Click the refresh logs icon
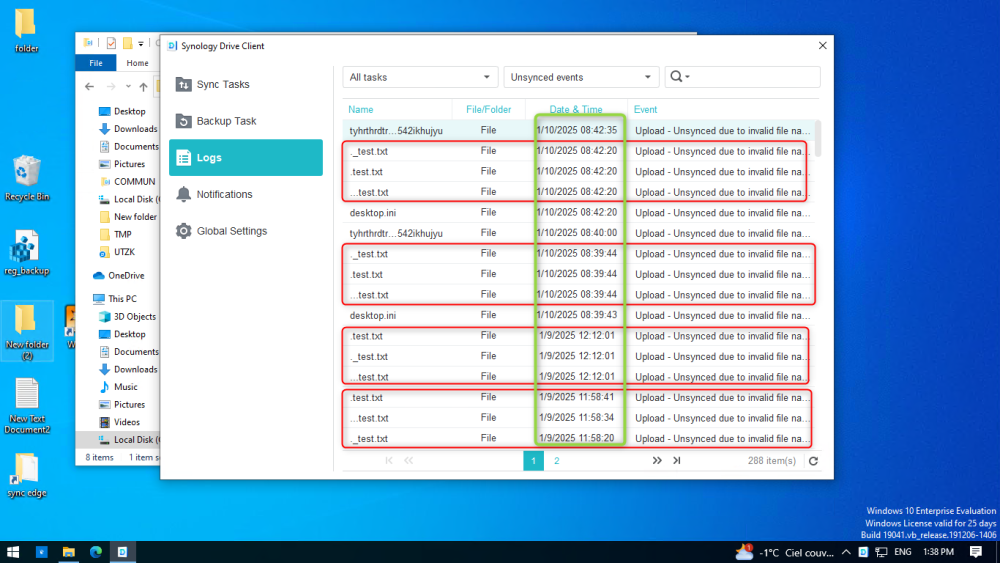 pyautogui.click(x=813, y=461)
